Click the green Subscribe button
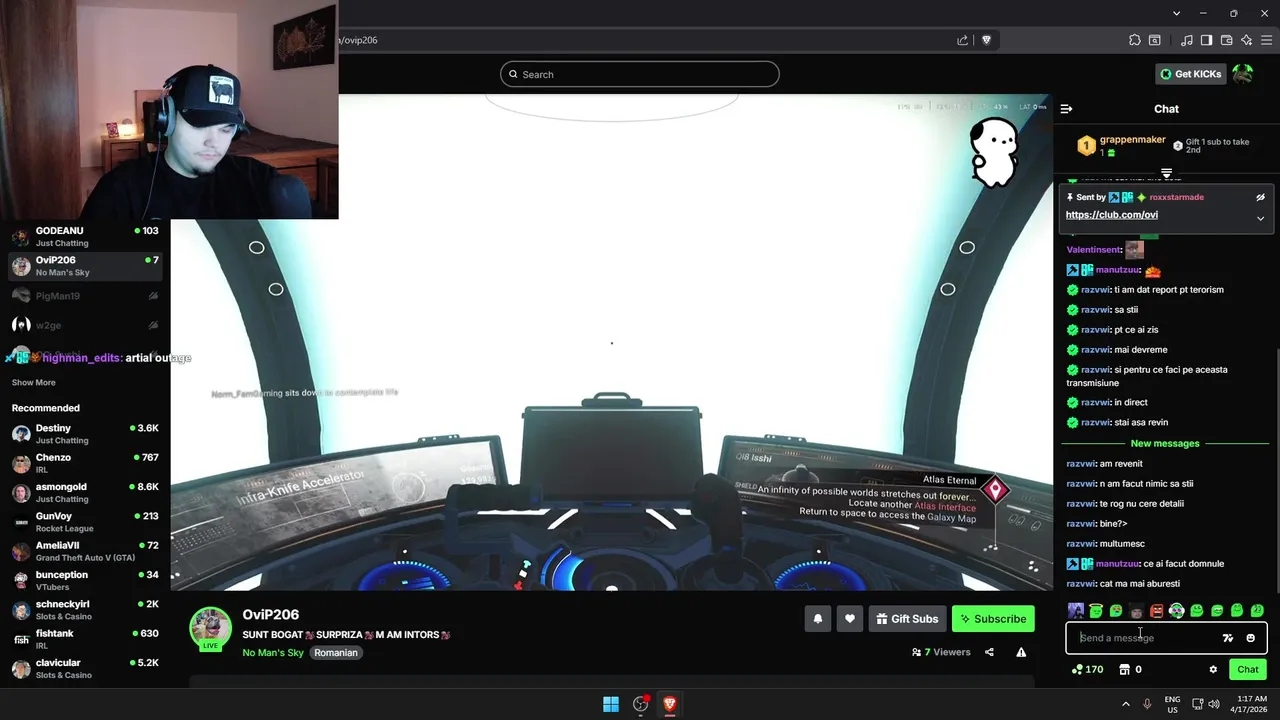This screenshot has width=1280, height=720. pos(993,619)
